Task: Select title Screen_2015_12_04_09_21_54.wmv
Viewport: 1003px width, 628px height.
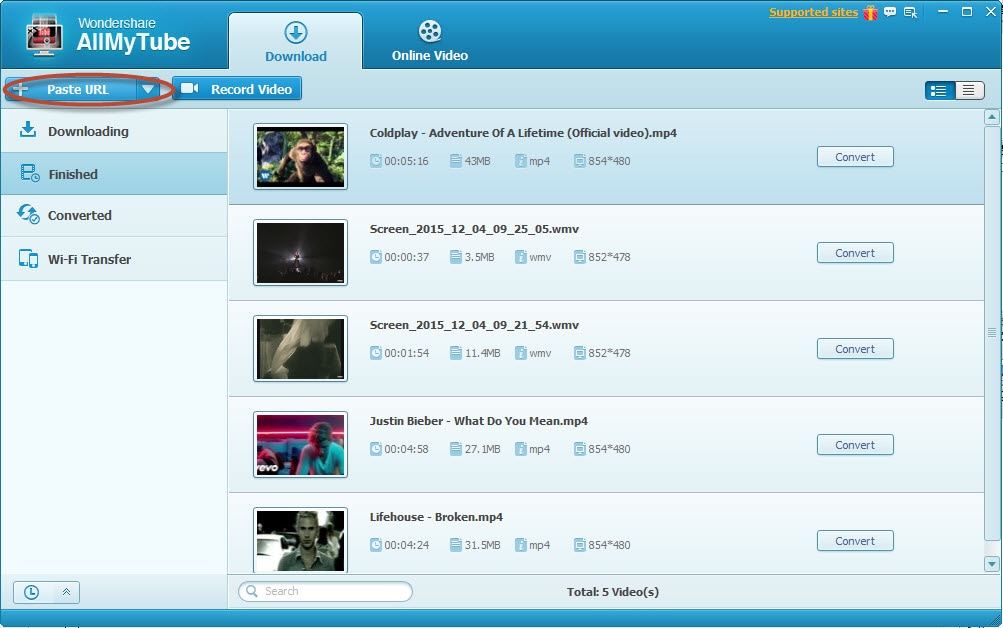Action: click(474, 325)
